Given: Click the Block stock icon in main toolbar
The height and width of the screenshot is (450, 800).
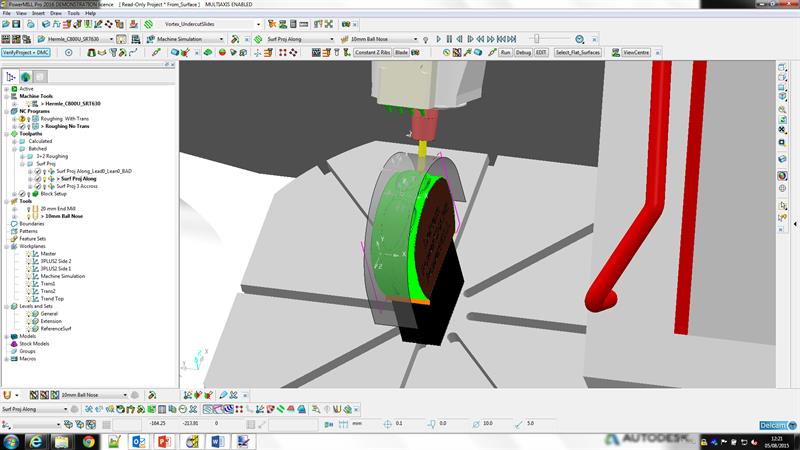Looking at the screenshot, I should (x=46, y=24).
